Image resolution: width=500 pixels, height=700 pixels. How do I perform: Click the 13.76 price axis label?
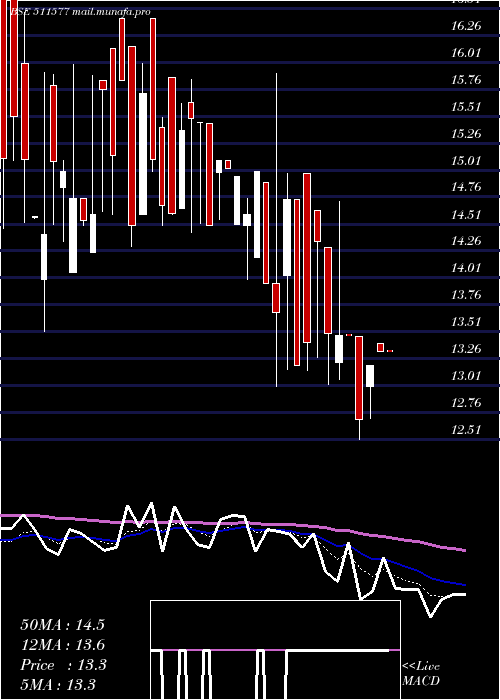(466, 295)
